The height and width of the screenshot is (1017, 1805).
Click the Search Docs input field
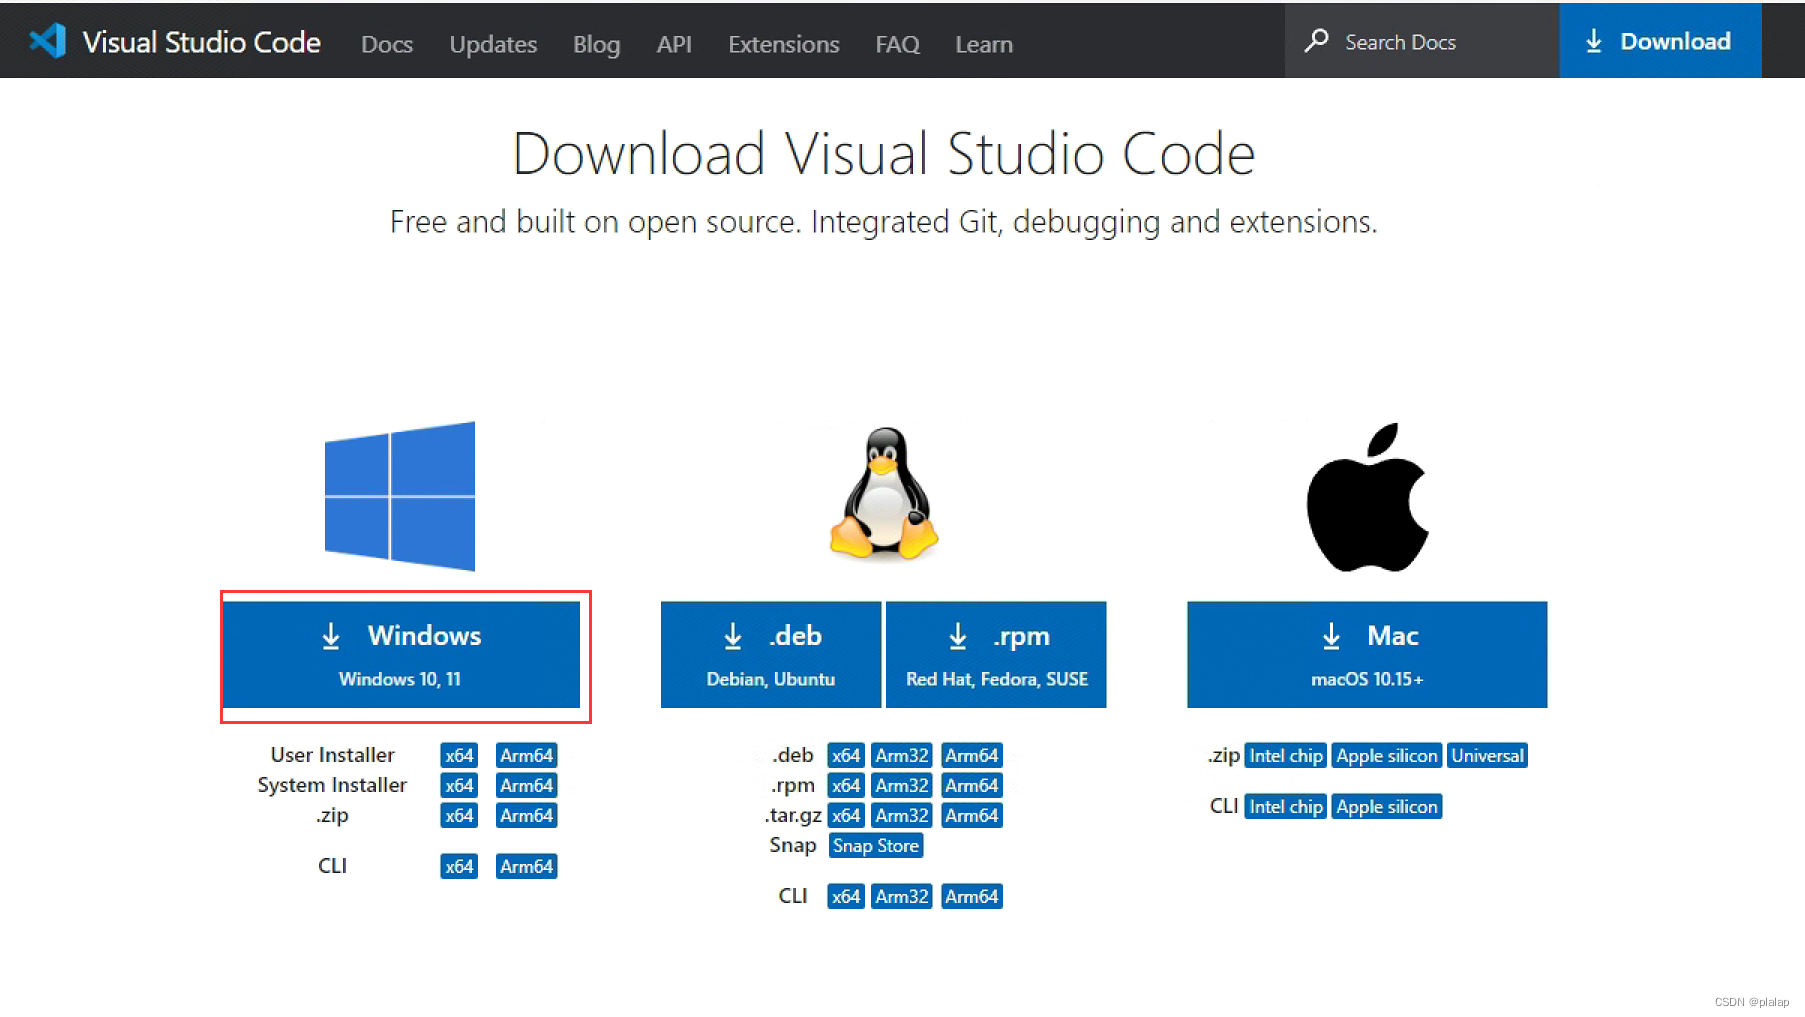pos(1422,41)
